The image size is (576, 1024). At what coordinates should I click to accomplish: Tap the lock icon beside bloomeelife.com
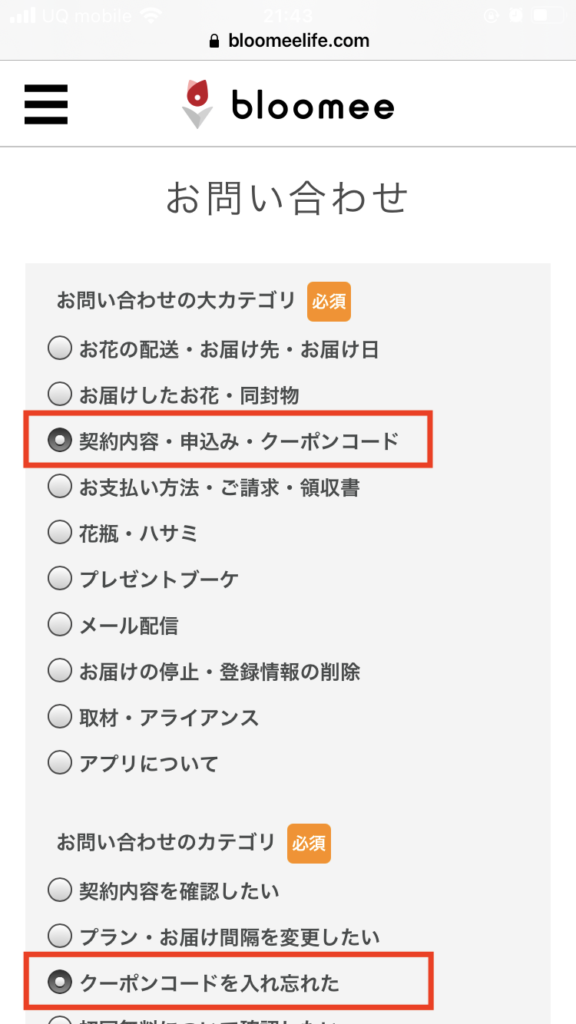[x=214, y=42]
